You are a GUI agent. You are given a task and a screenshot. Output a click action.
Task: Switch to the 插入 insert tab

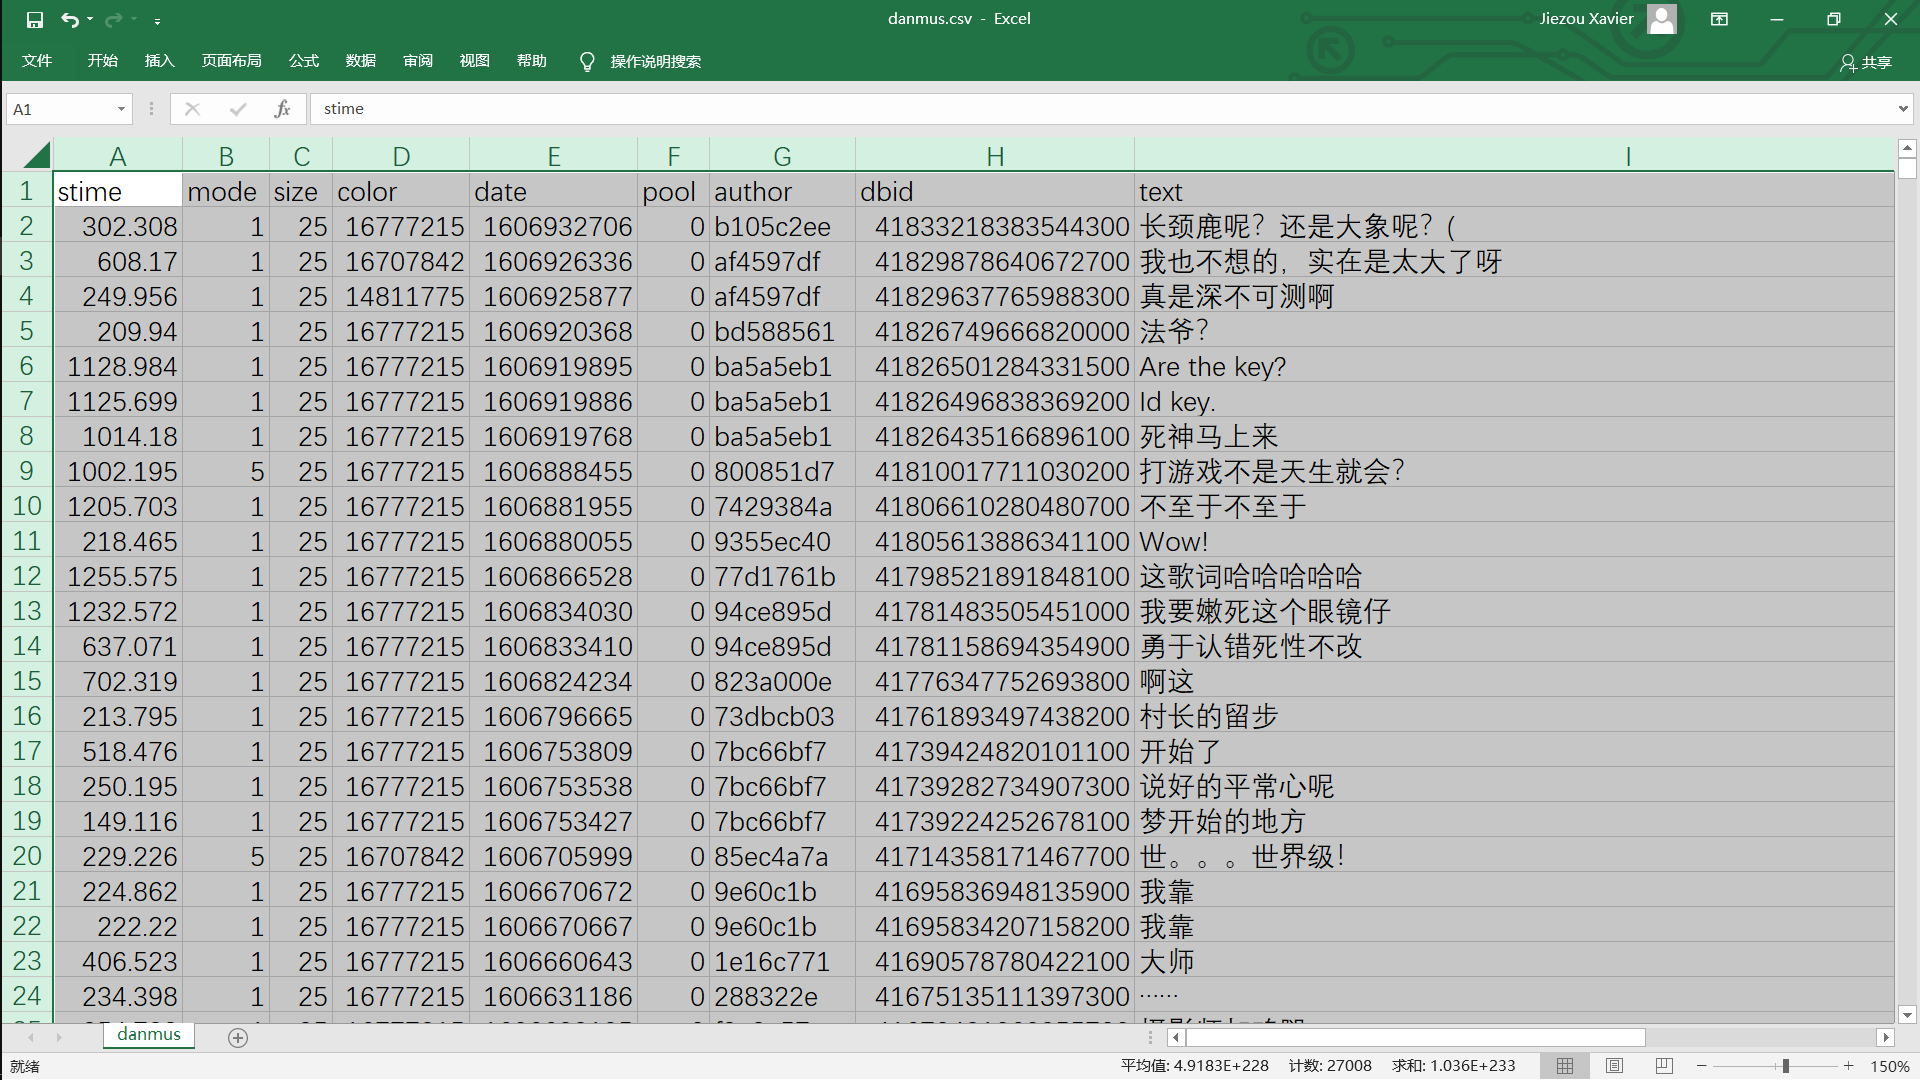point(160,61)
